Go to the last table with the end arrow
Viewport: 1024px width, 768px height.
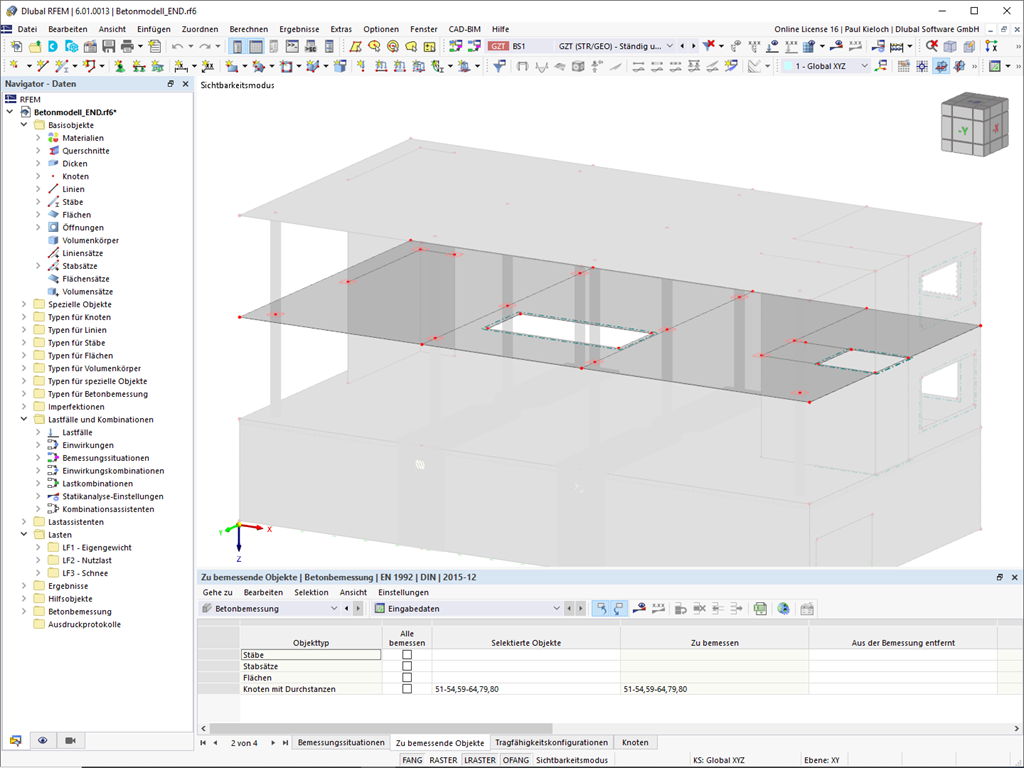pyautogui.click(x=285, y=743)
